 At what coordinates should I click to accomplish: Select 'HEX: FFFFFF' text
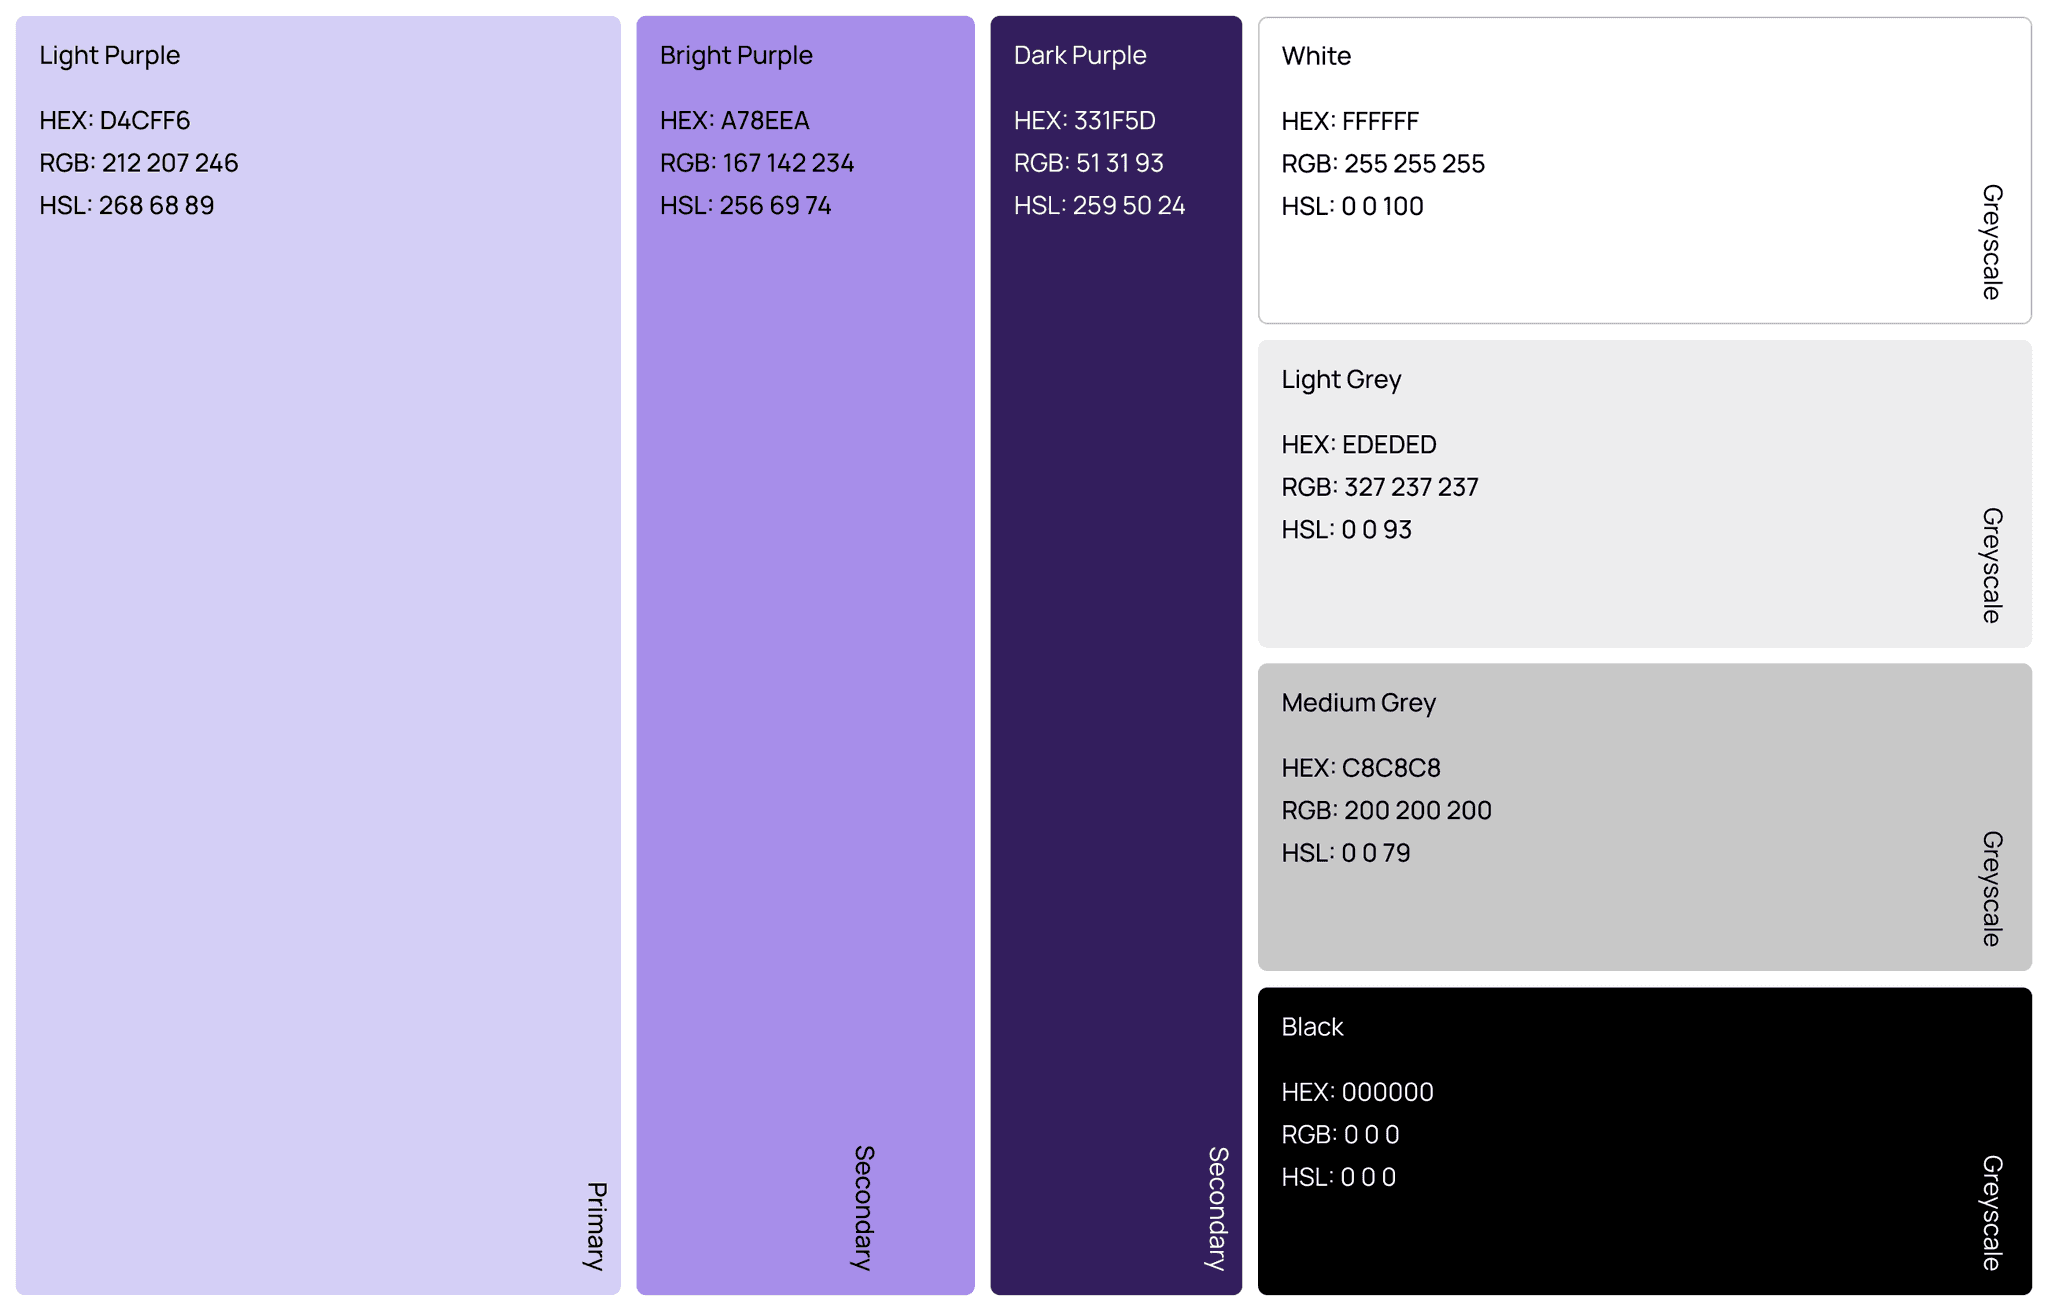1350,121
